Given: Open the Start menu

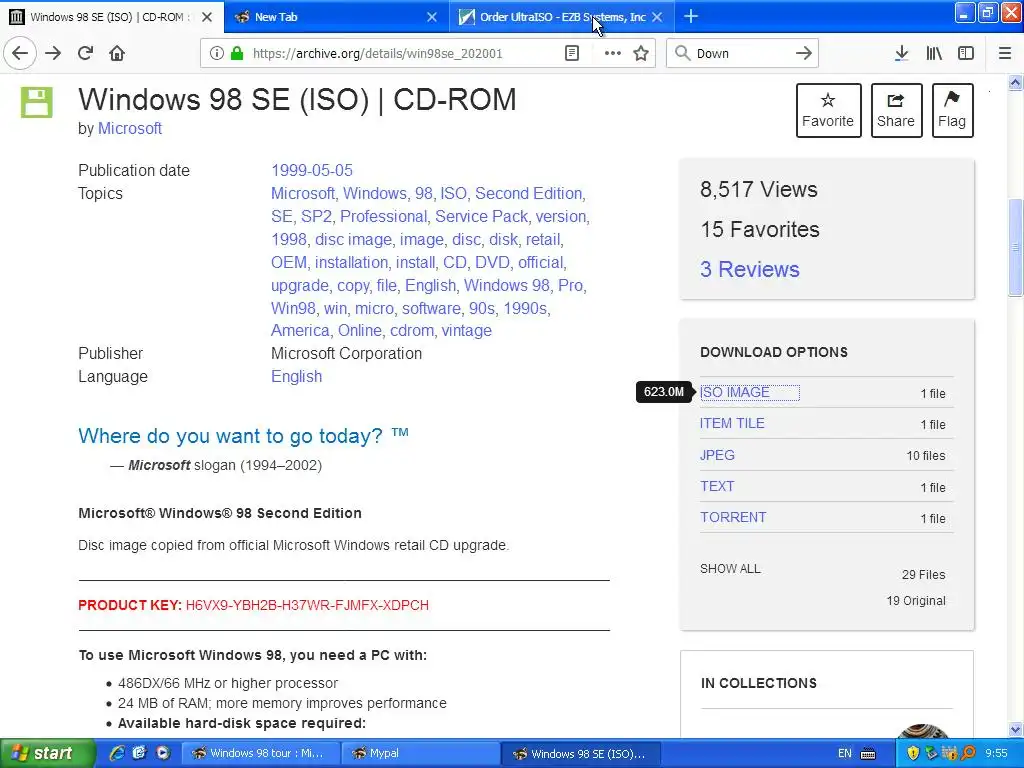Looking at the screenshot, I should 47,753.
